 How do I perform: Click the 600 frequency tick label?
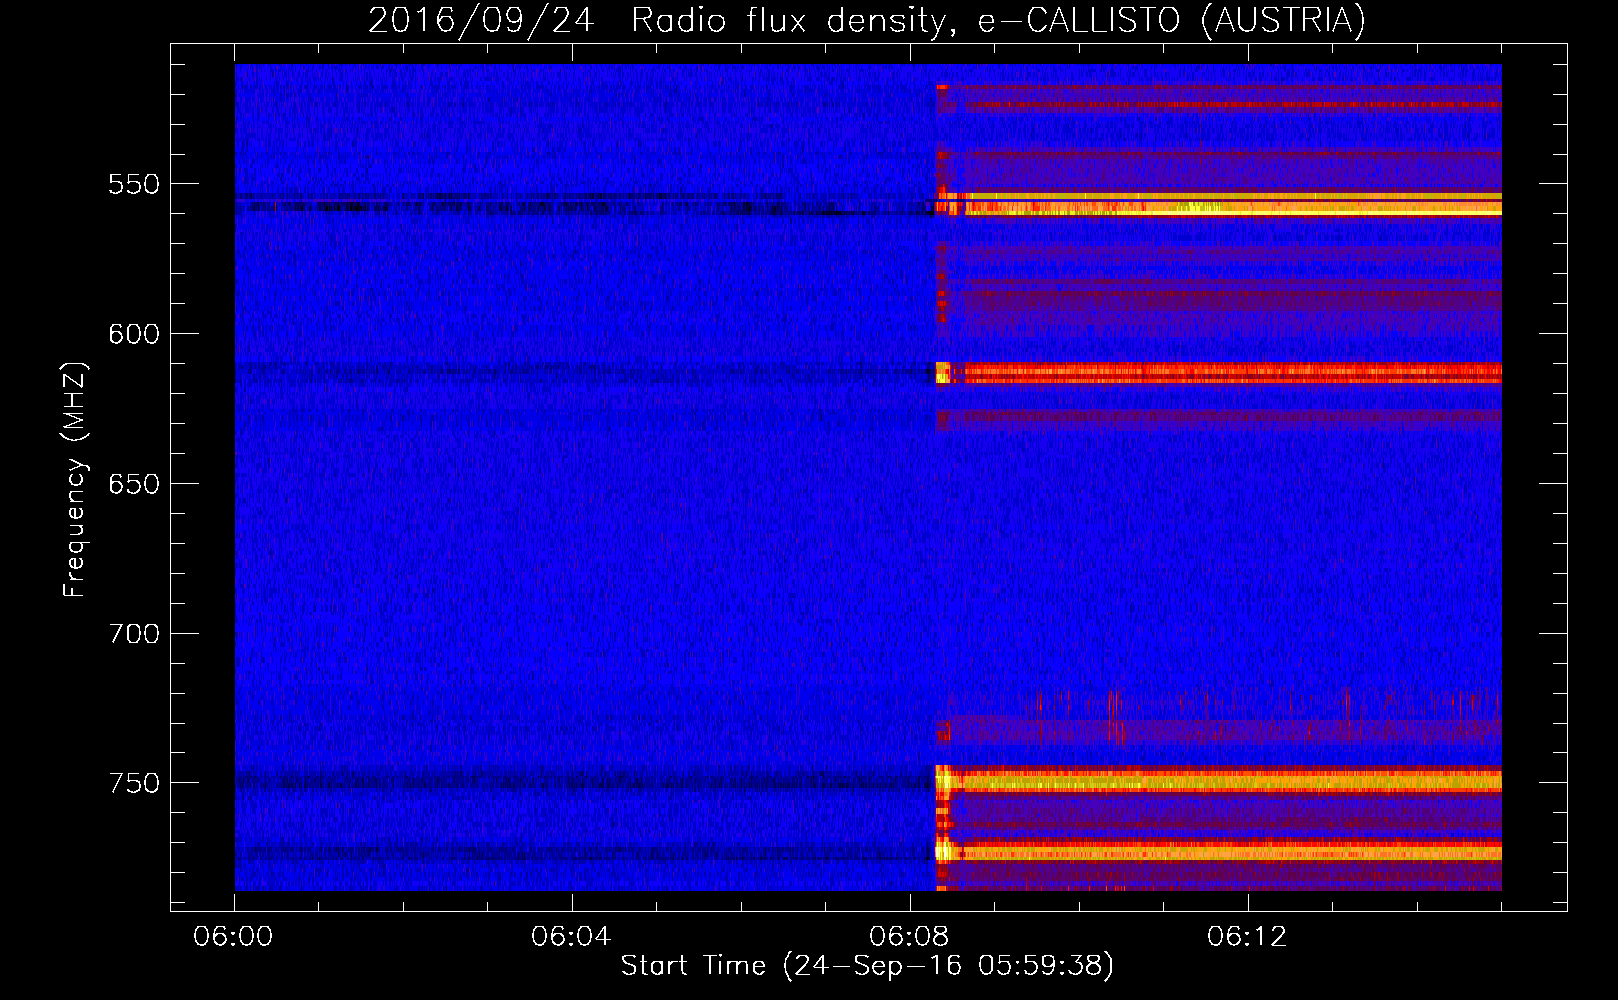(134, 335)
